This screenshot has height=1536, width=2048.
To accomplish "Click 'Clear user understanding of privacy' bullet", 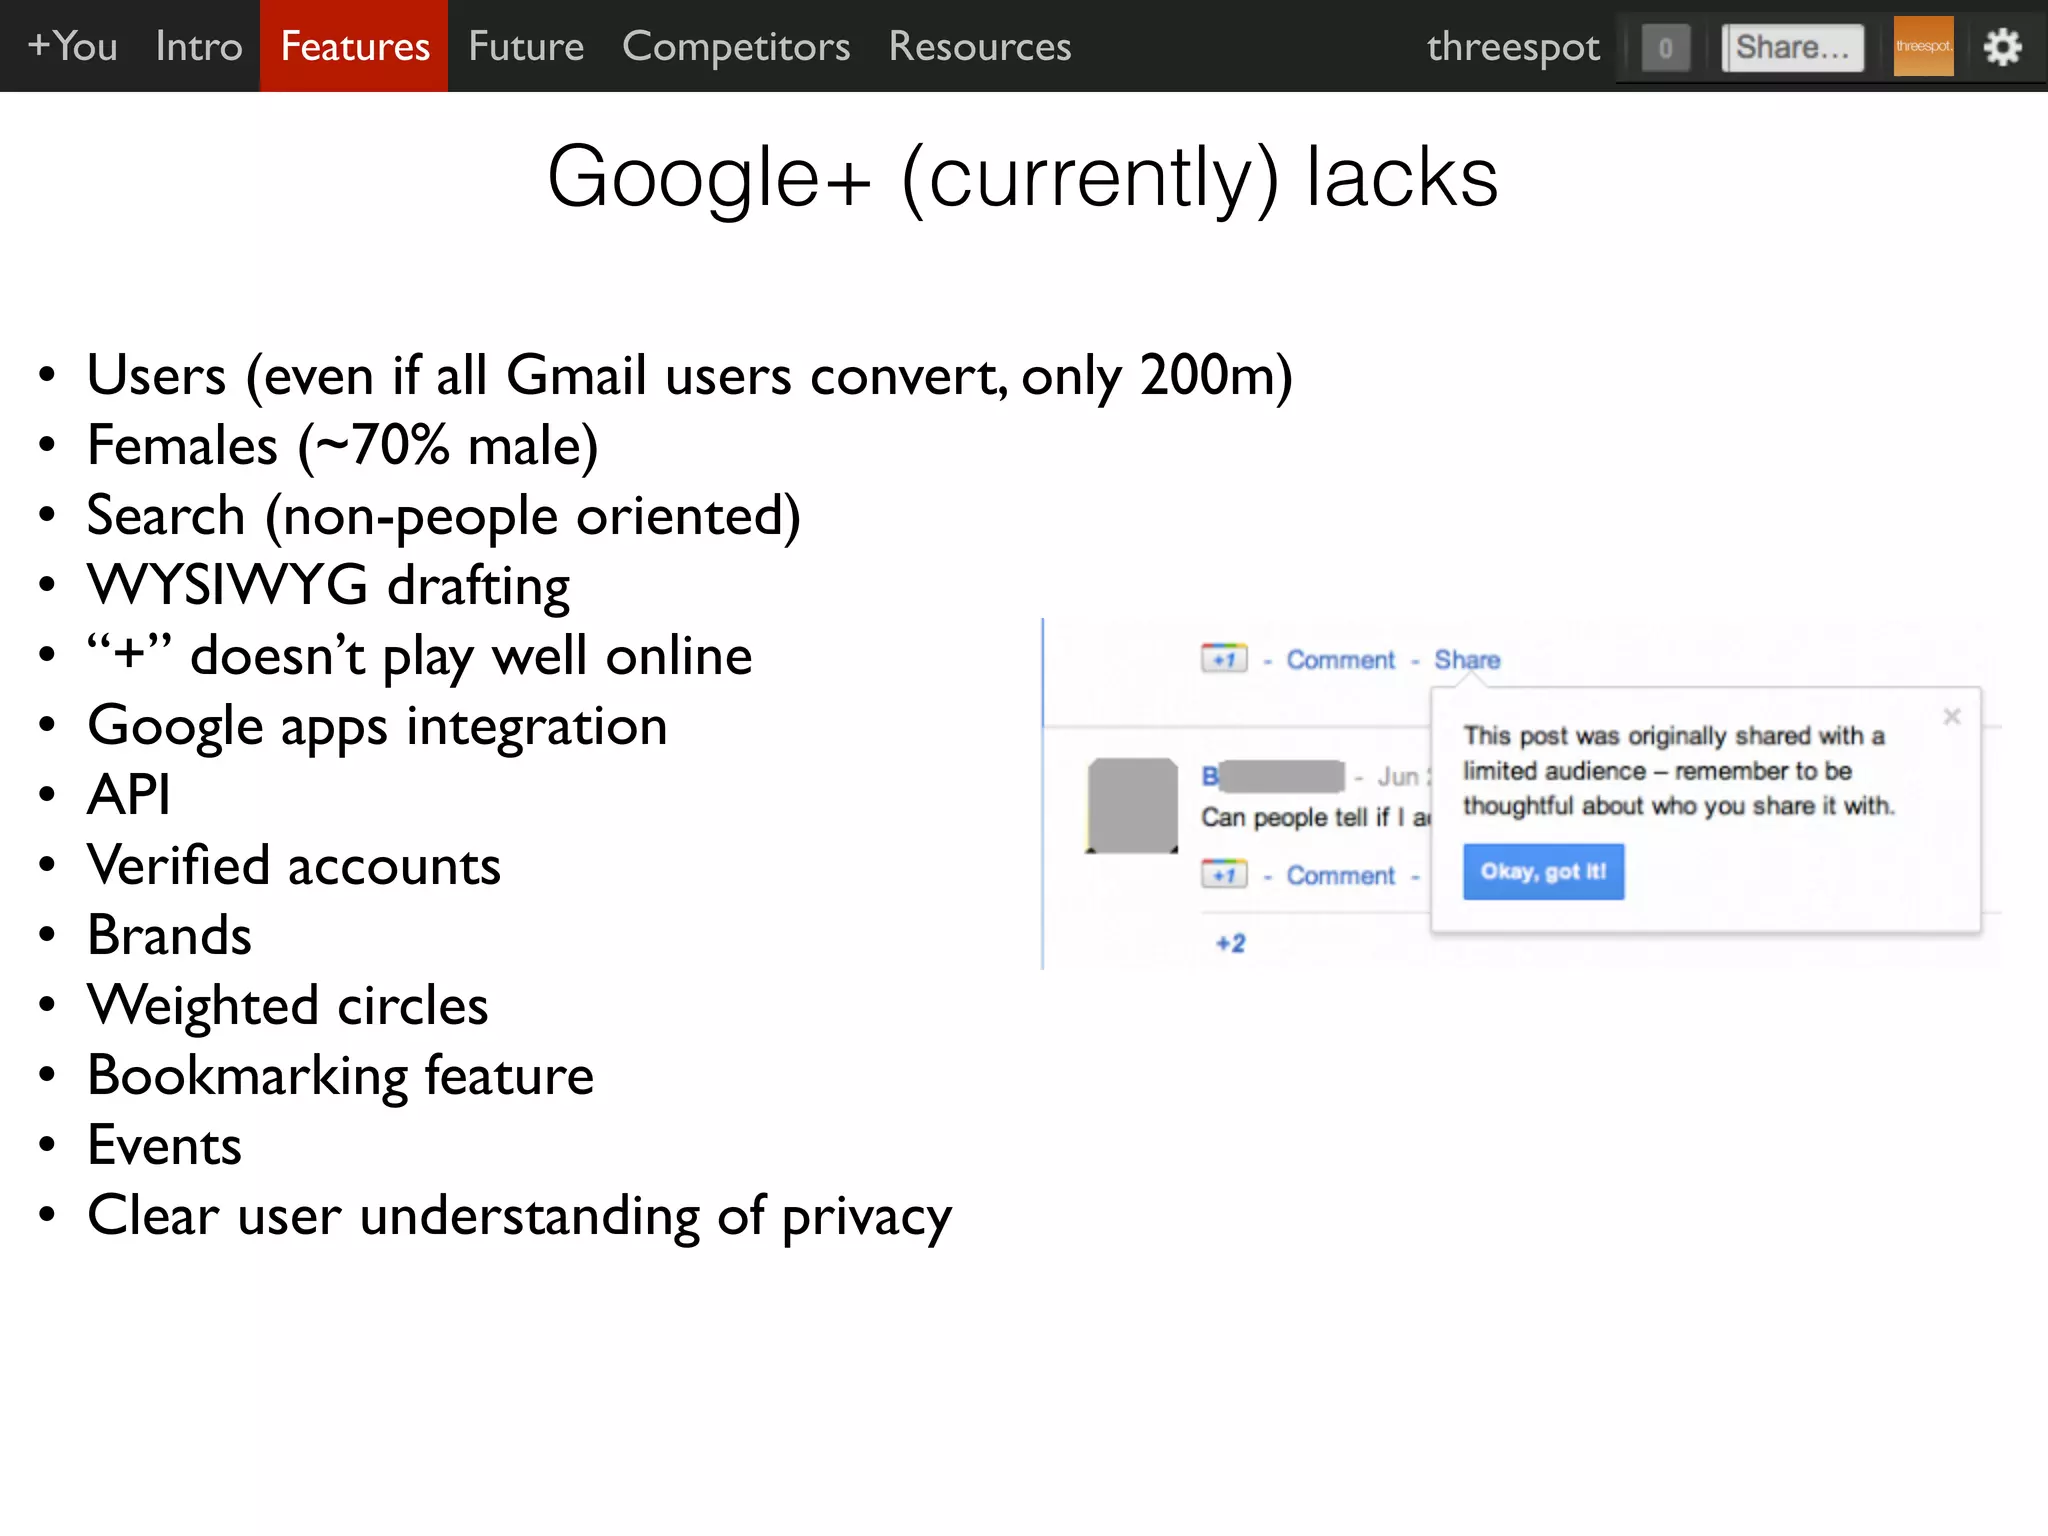I will coord(519,1216).
